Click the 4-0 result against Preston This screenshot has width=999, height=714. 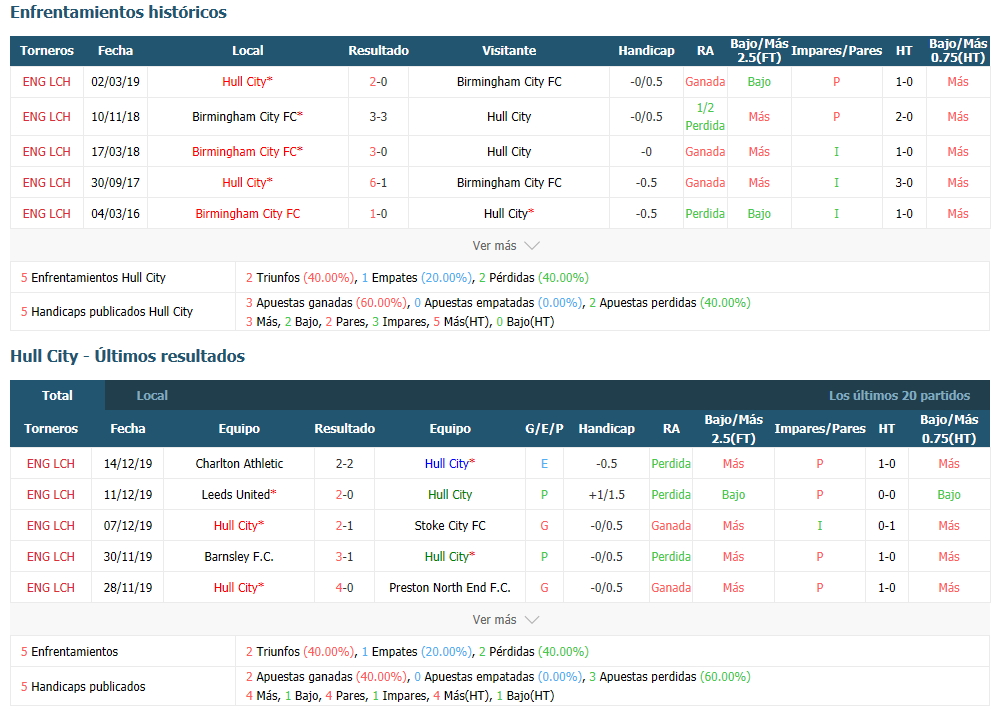(344, 587)
